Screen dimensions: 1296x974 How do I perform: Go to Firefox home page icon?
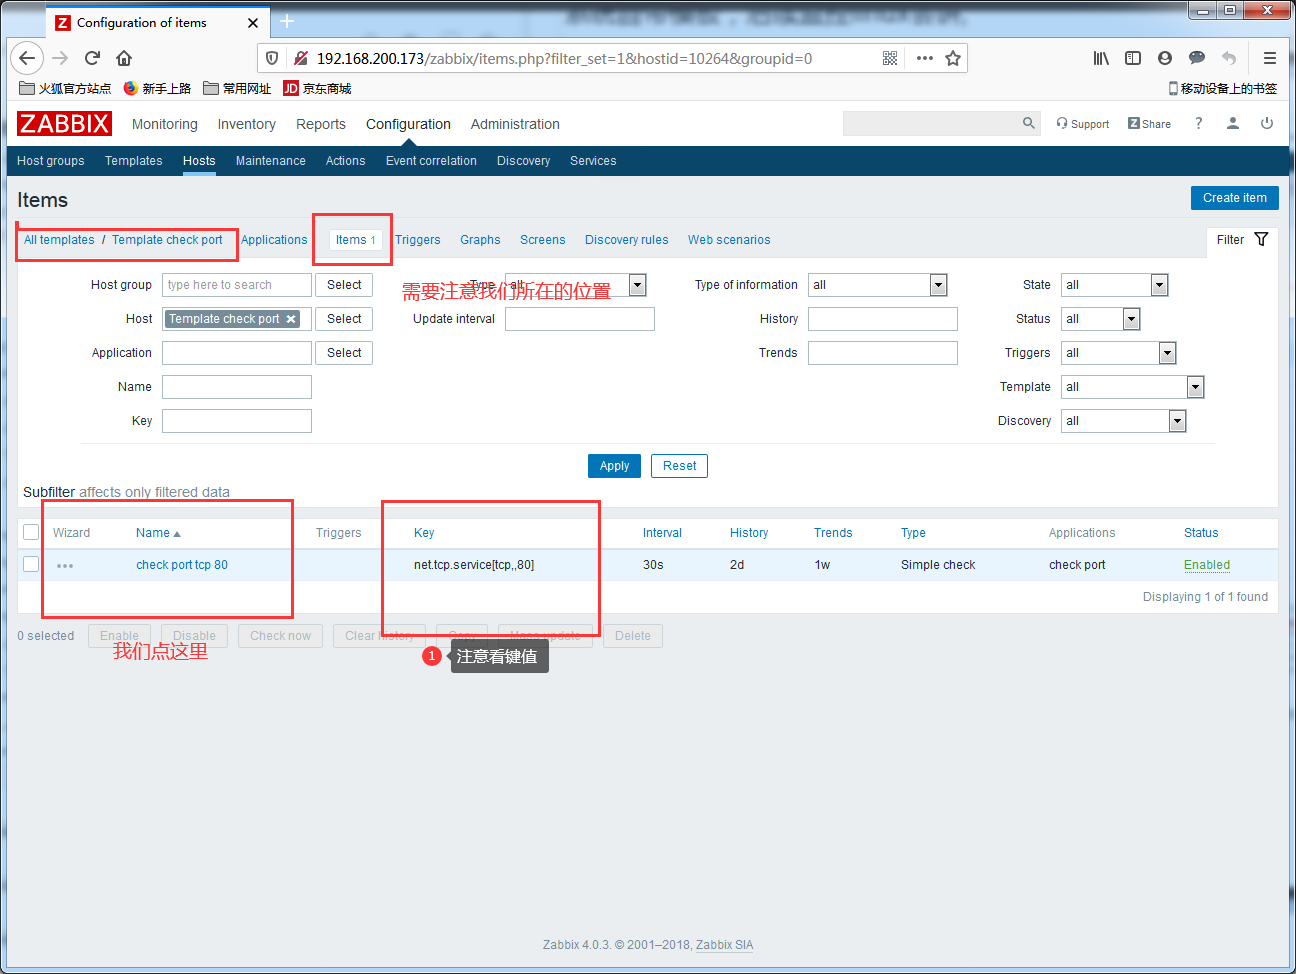(124, 58)
